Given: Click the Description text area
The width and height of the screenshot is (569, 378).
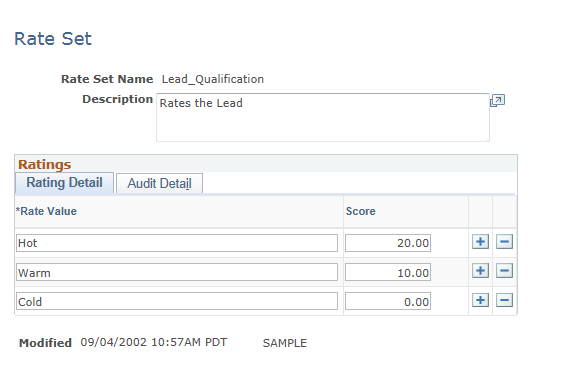Looking at the screenshot, I should 323,117.
